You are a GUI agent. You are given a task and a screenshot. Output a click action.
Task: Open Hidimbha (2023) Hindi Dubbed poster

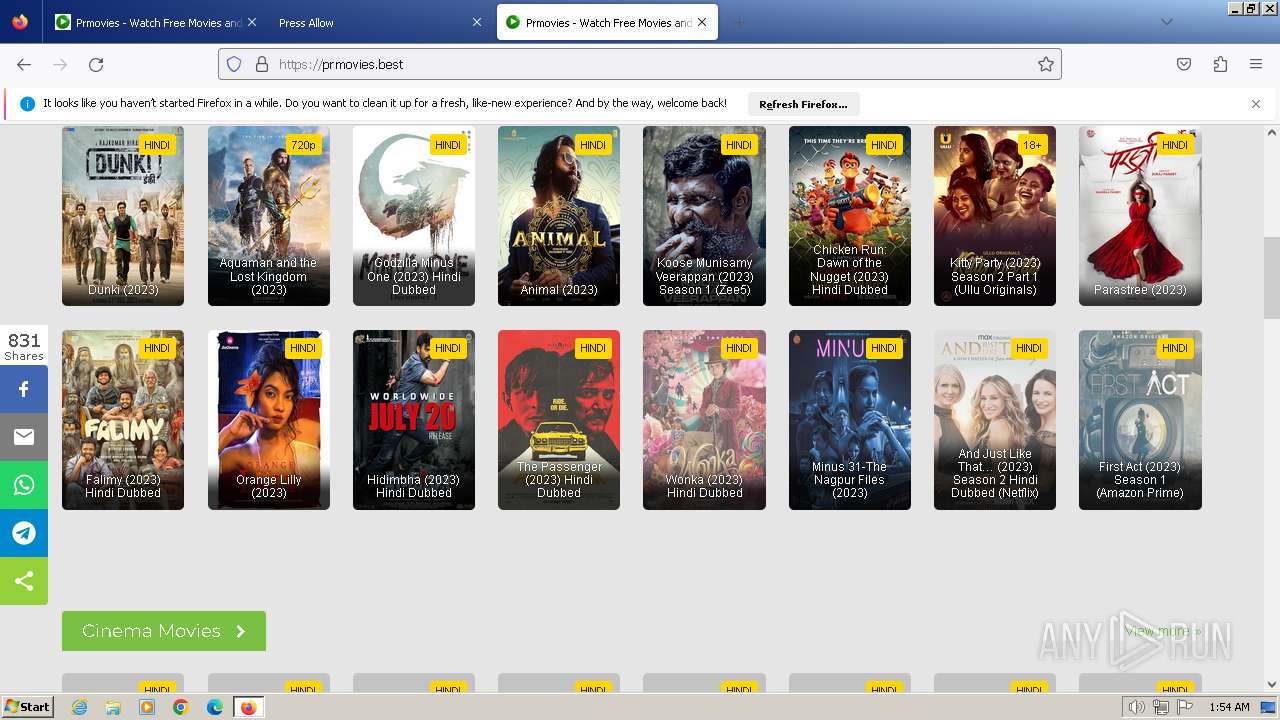[414, 420]
